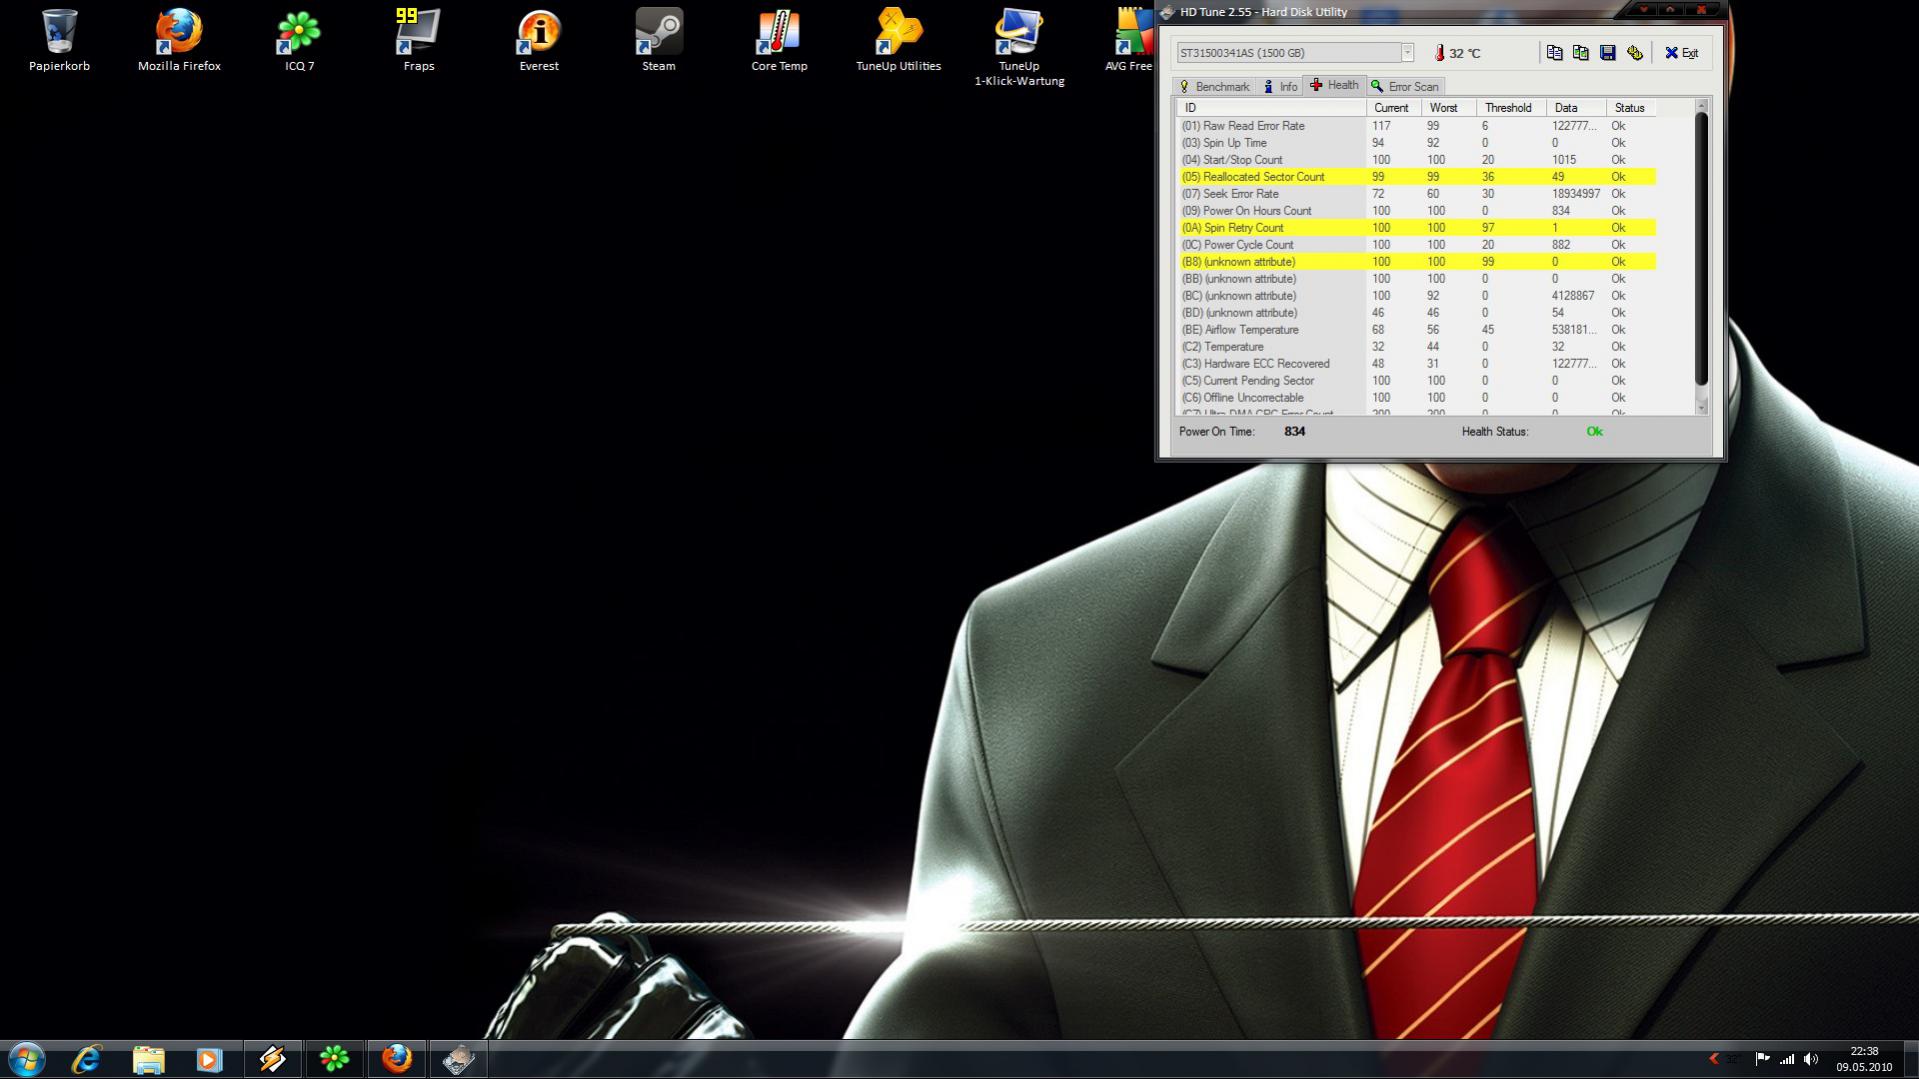Viewport: 1919px width, 1079px height.
Task: Click the volume speaker tray icon
Action: [1811, 1059]
